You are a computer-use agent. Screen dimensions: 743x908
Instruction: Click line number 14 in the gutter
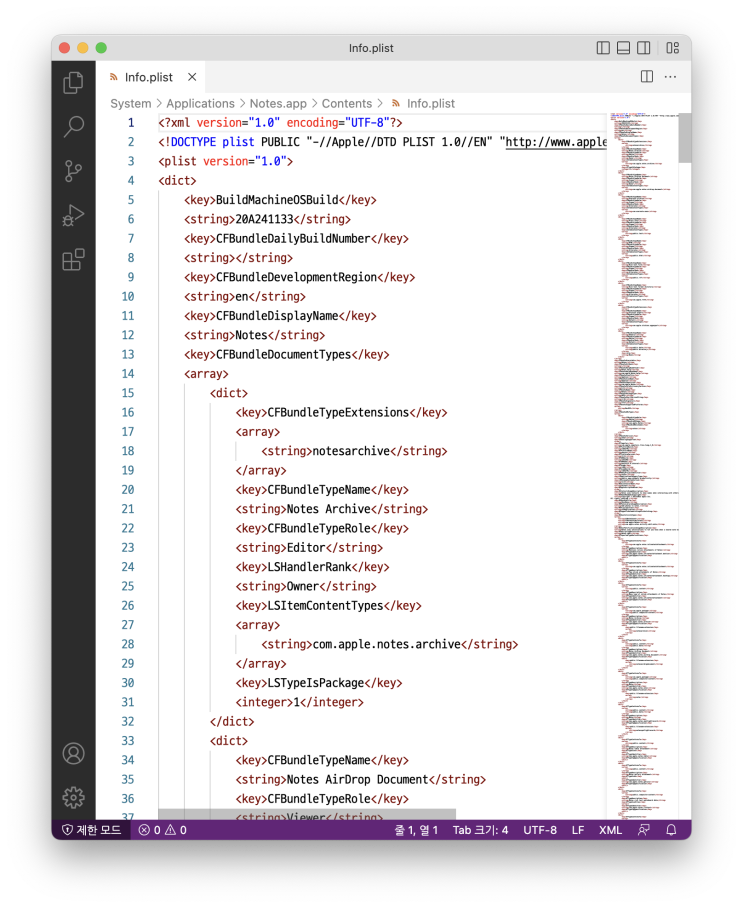tap(128, 374)
